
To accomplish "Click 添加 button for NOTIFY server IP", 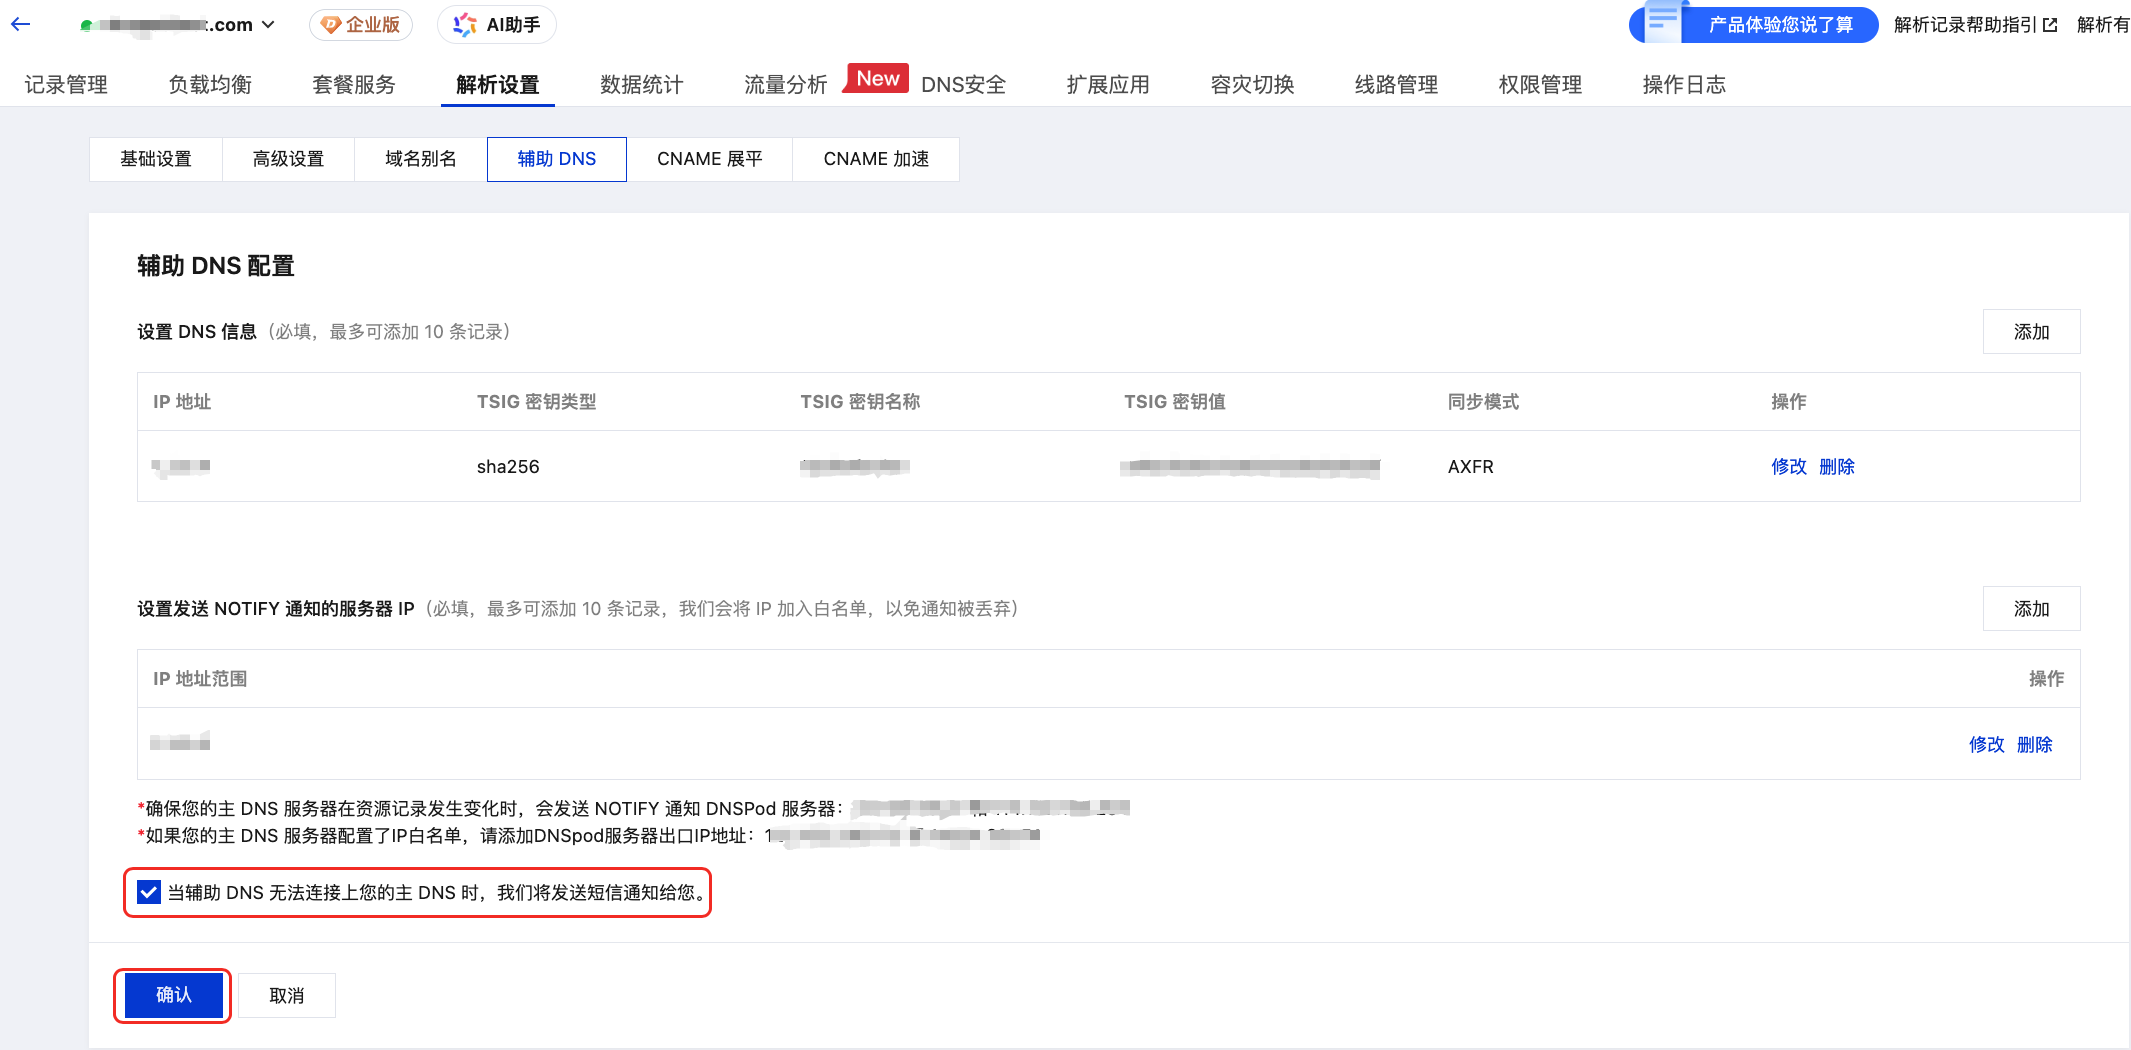I will [2031, 609].
